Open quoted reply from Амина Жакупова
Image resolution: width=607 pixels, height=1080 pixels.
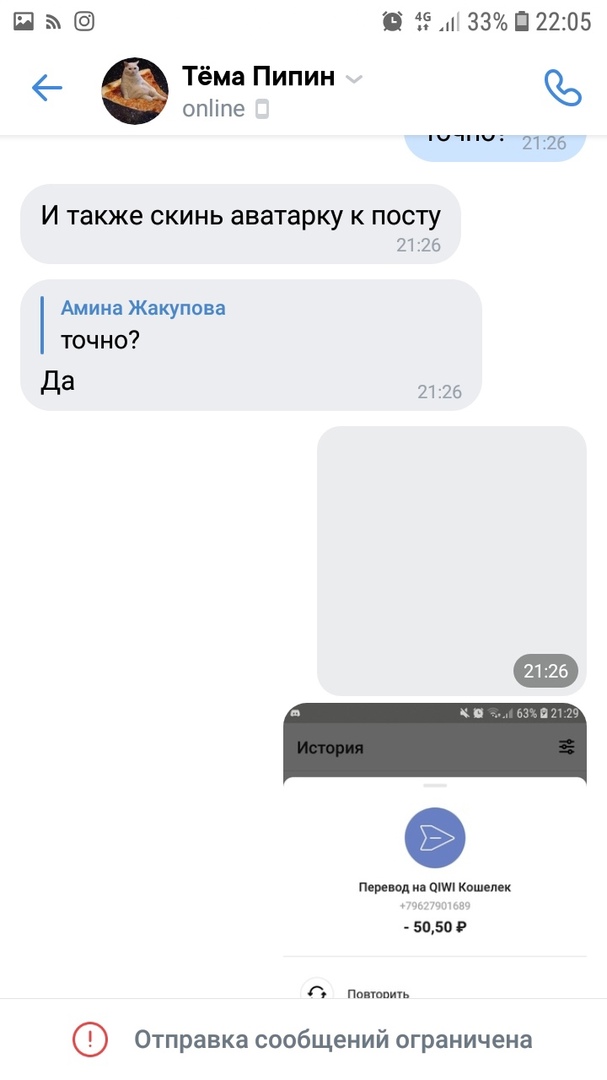143,325
